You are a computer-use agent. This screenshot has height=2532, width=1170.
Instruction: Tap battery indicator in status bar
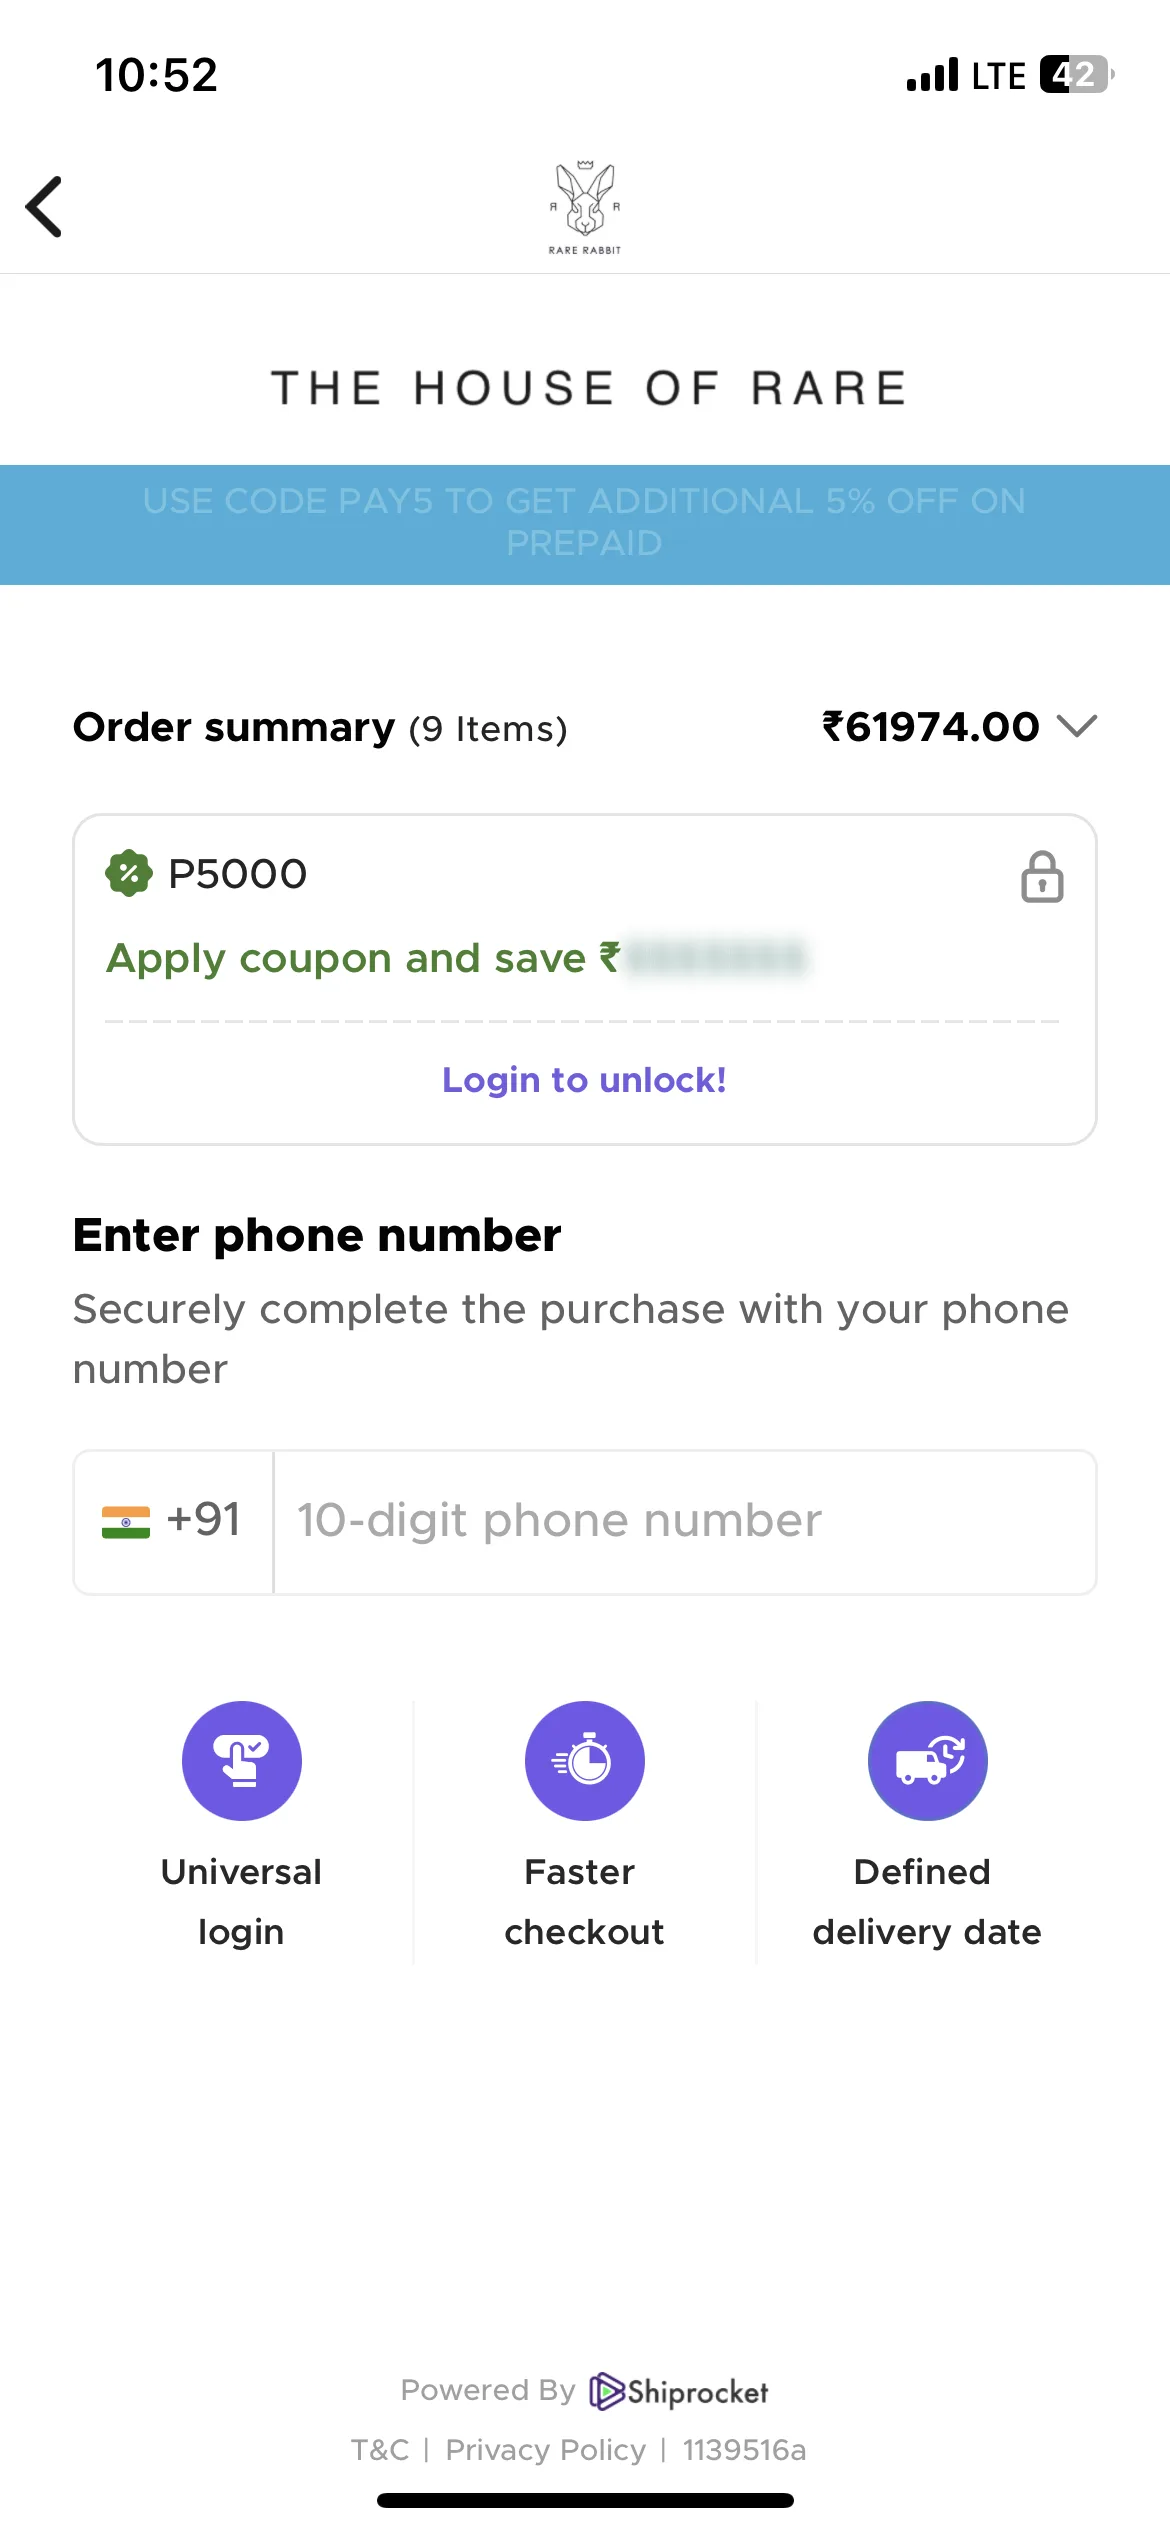(x=1076, y=75)
